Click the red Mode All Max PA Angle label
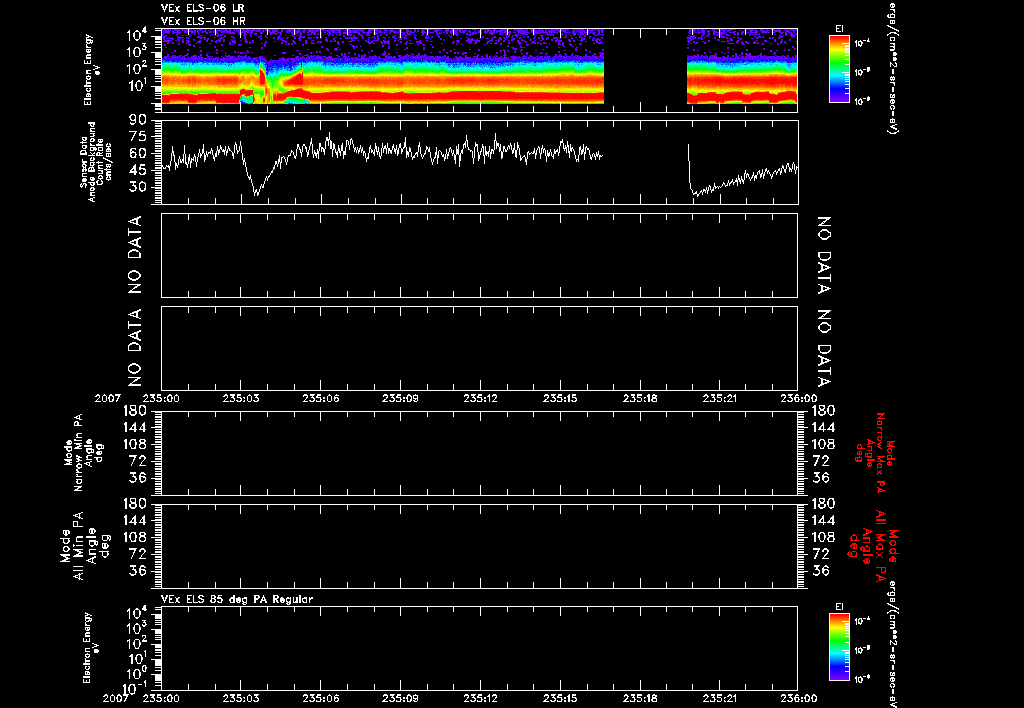Image resolution: width=1024 pixels, height=708 pixels. [874, 545]
